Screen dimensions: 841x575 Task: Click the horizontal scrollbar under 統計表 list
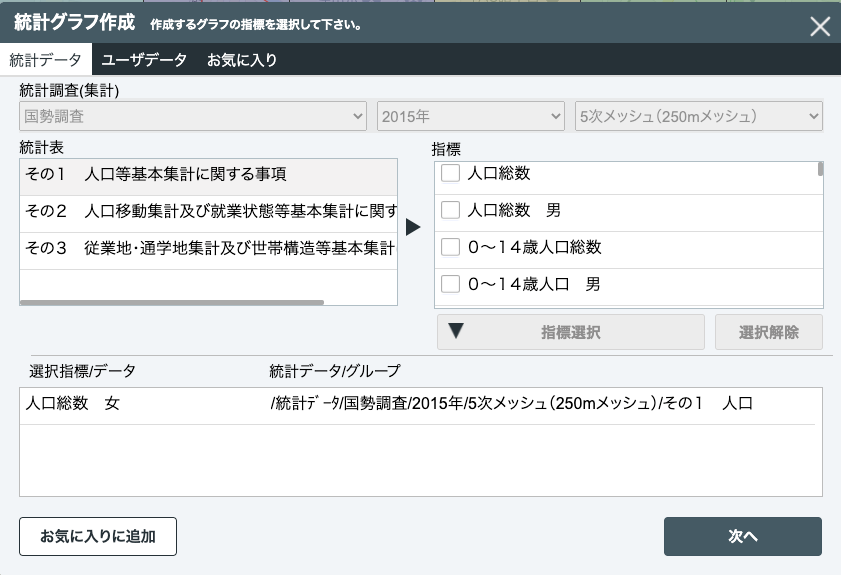(x=172, y=301)
